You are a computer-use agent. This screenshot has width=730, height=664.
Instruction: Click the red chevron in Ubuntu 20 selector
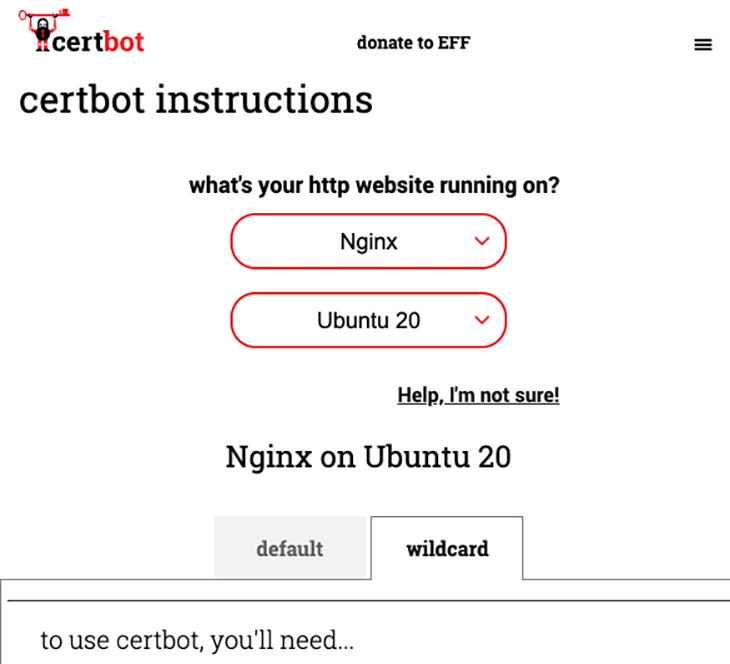click(482, 320)
